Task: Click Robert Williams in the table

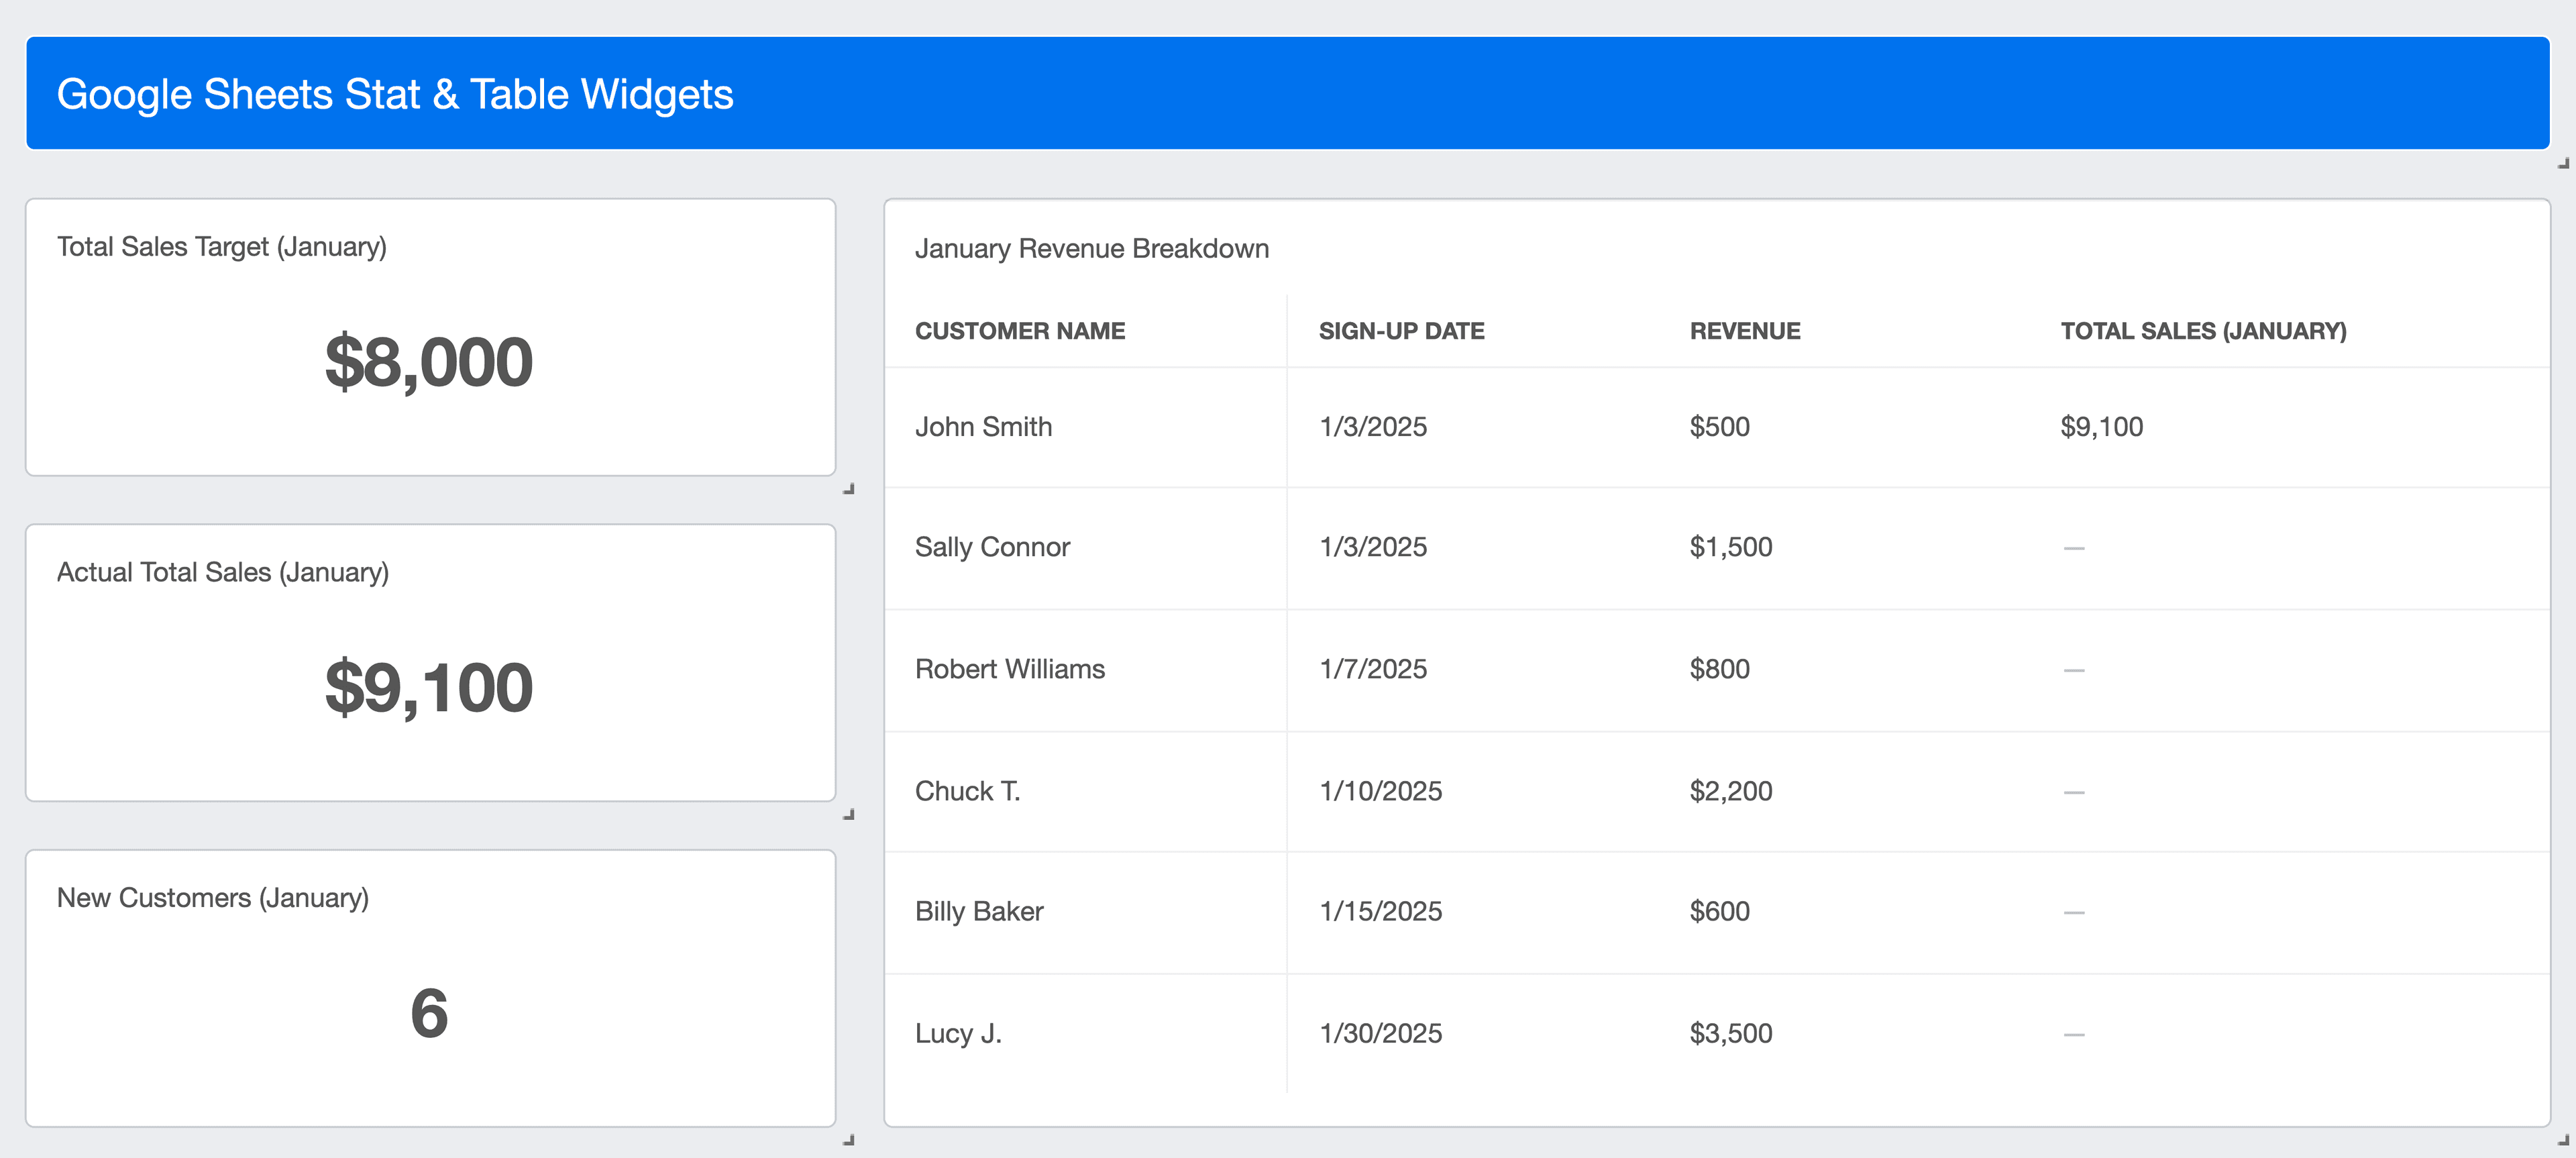Action: coord(1009,669)
